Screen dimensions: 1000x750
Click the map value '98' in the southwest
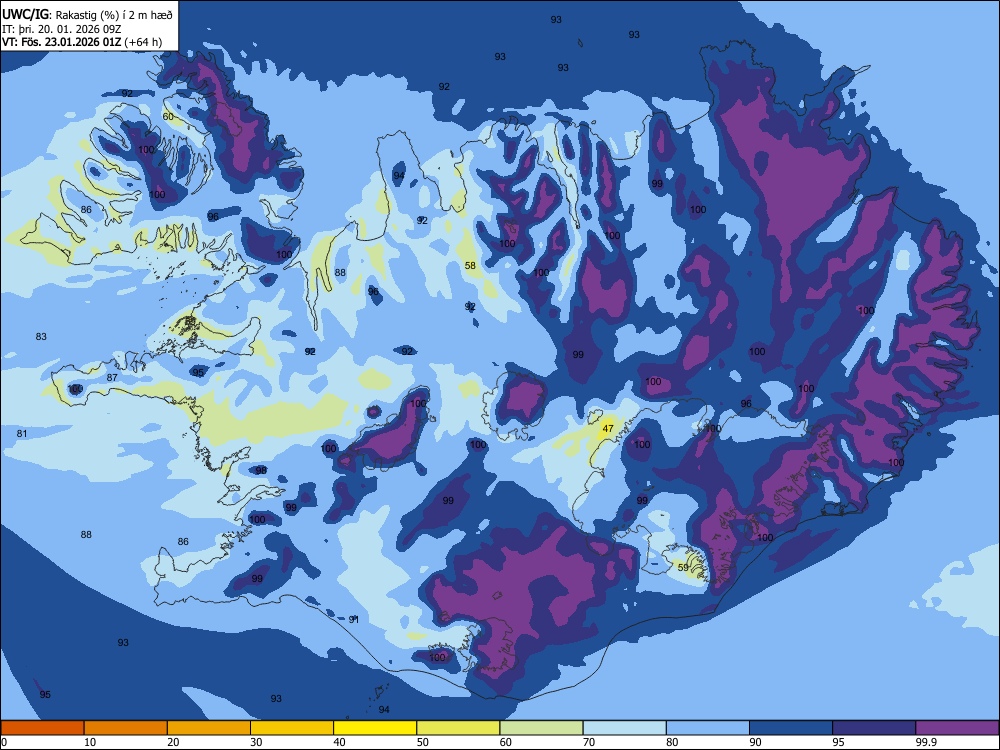point(261,471)
